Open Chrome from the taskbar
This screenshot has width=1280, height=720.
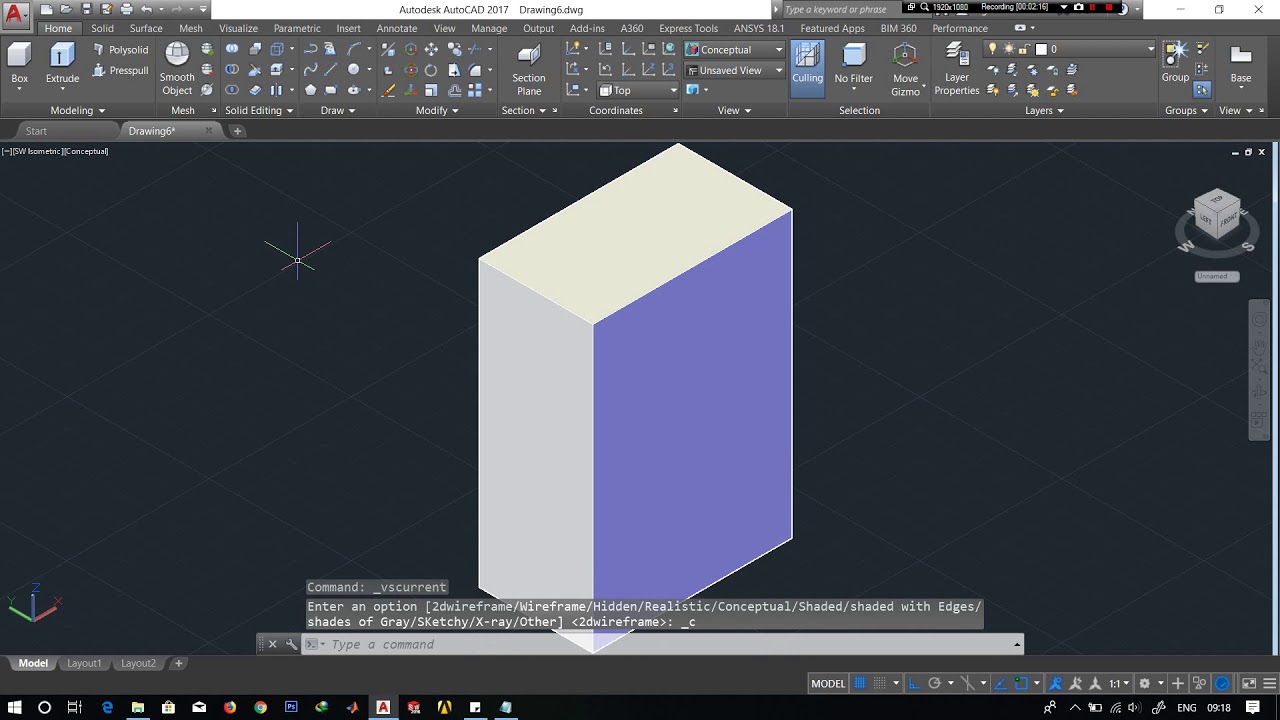pos(260,707)
